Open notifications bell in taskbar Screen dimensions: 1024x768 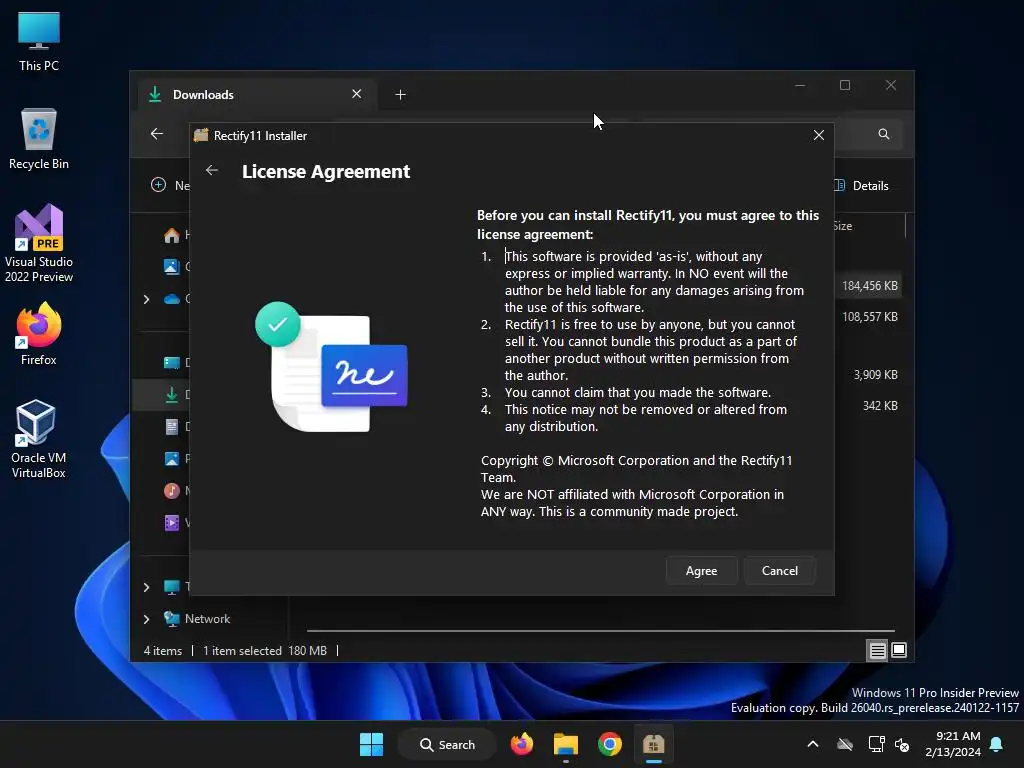tap(997, 744)
